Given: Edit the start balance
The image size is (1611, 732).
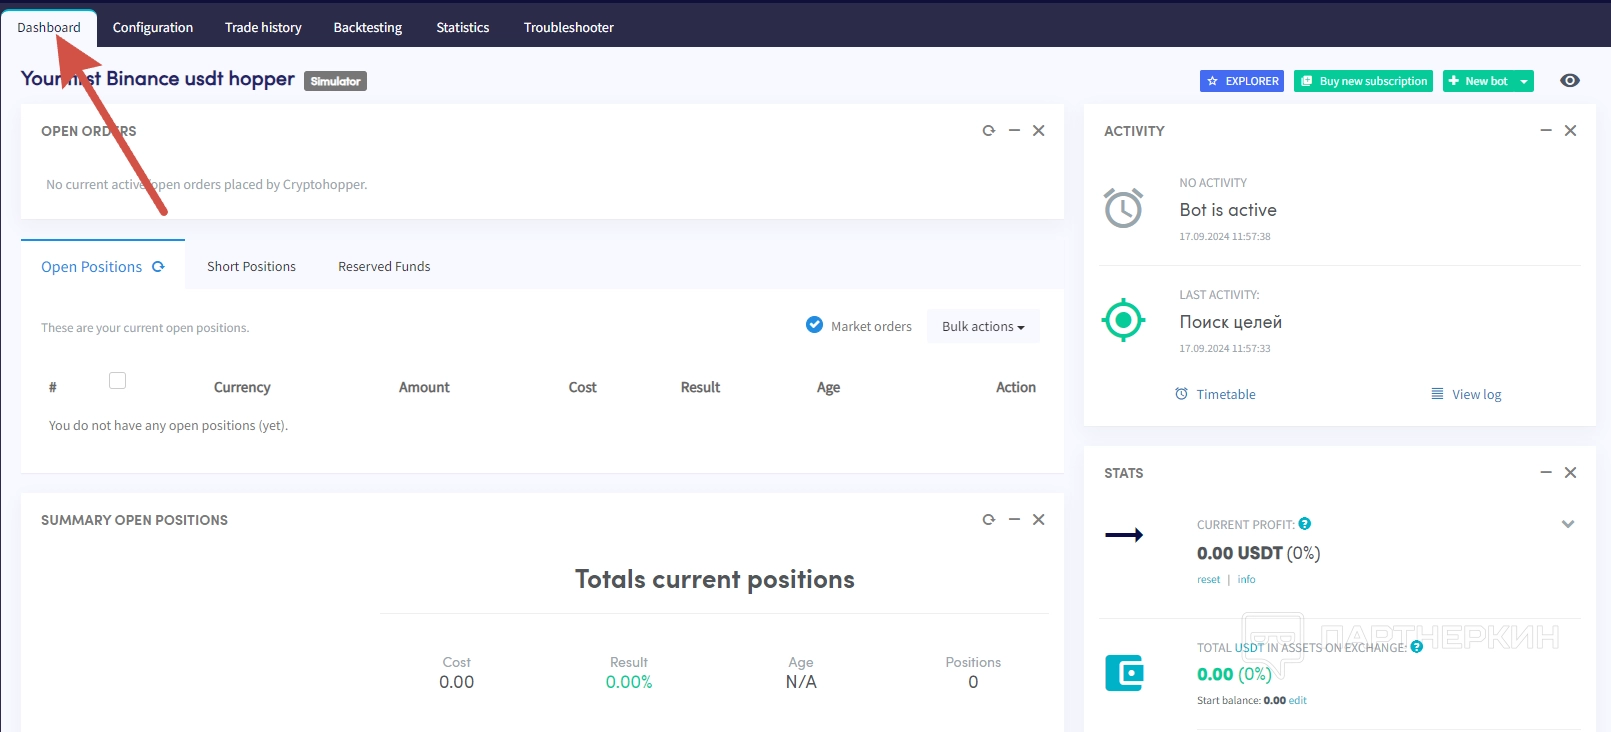Looking at the screenshot, I should (1298, 701).
